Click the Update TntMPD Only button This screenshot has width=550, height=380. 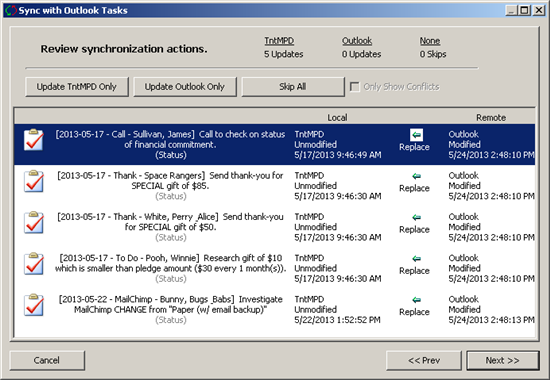click(76, 87)
